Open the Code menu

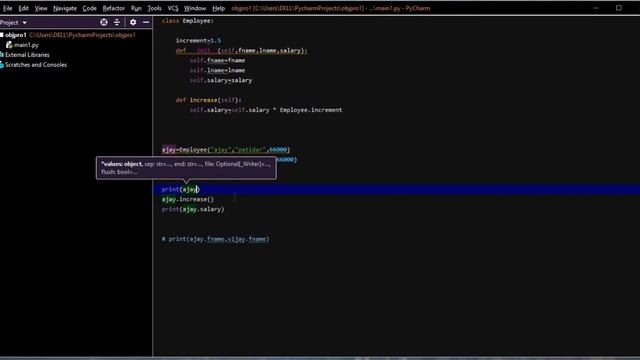click(x=89, y=8)
